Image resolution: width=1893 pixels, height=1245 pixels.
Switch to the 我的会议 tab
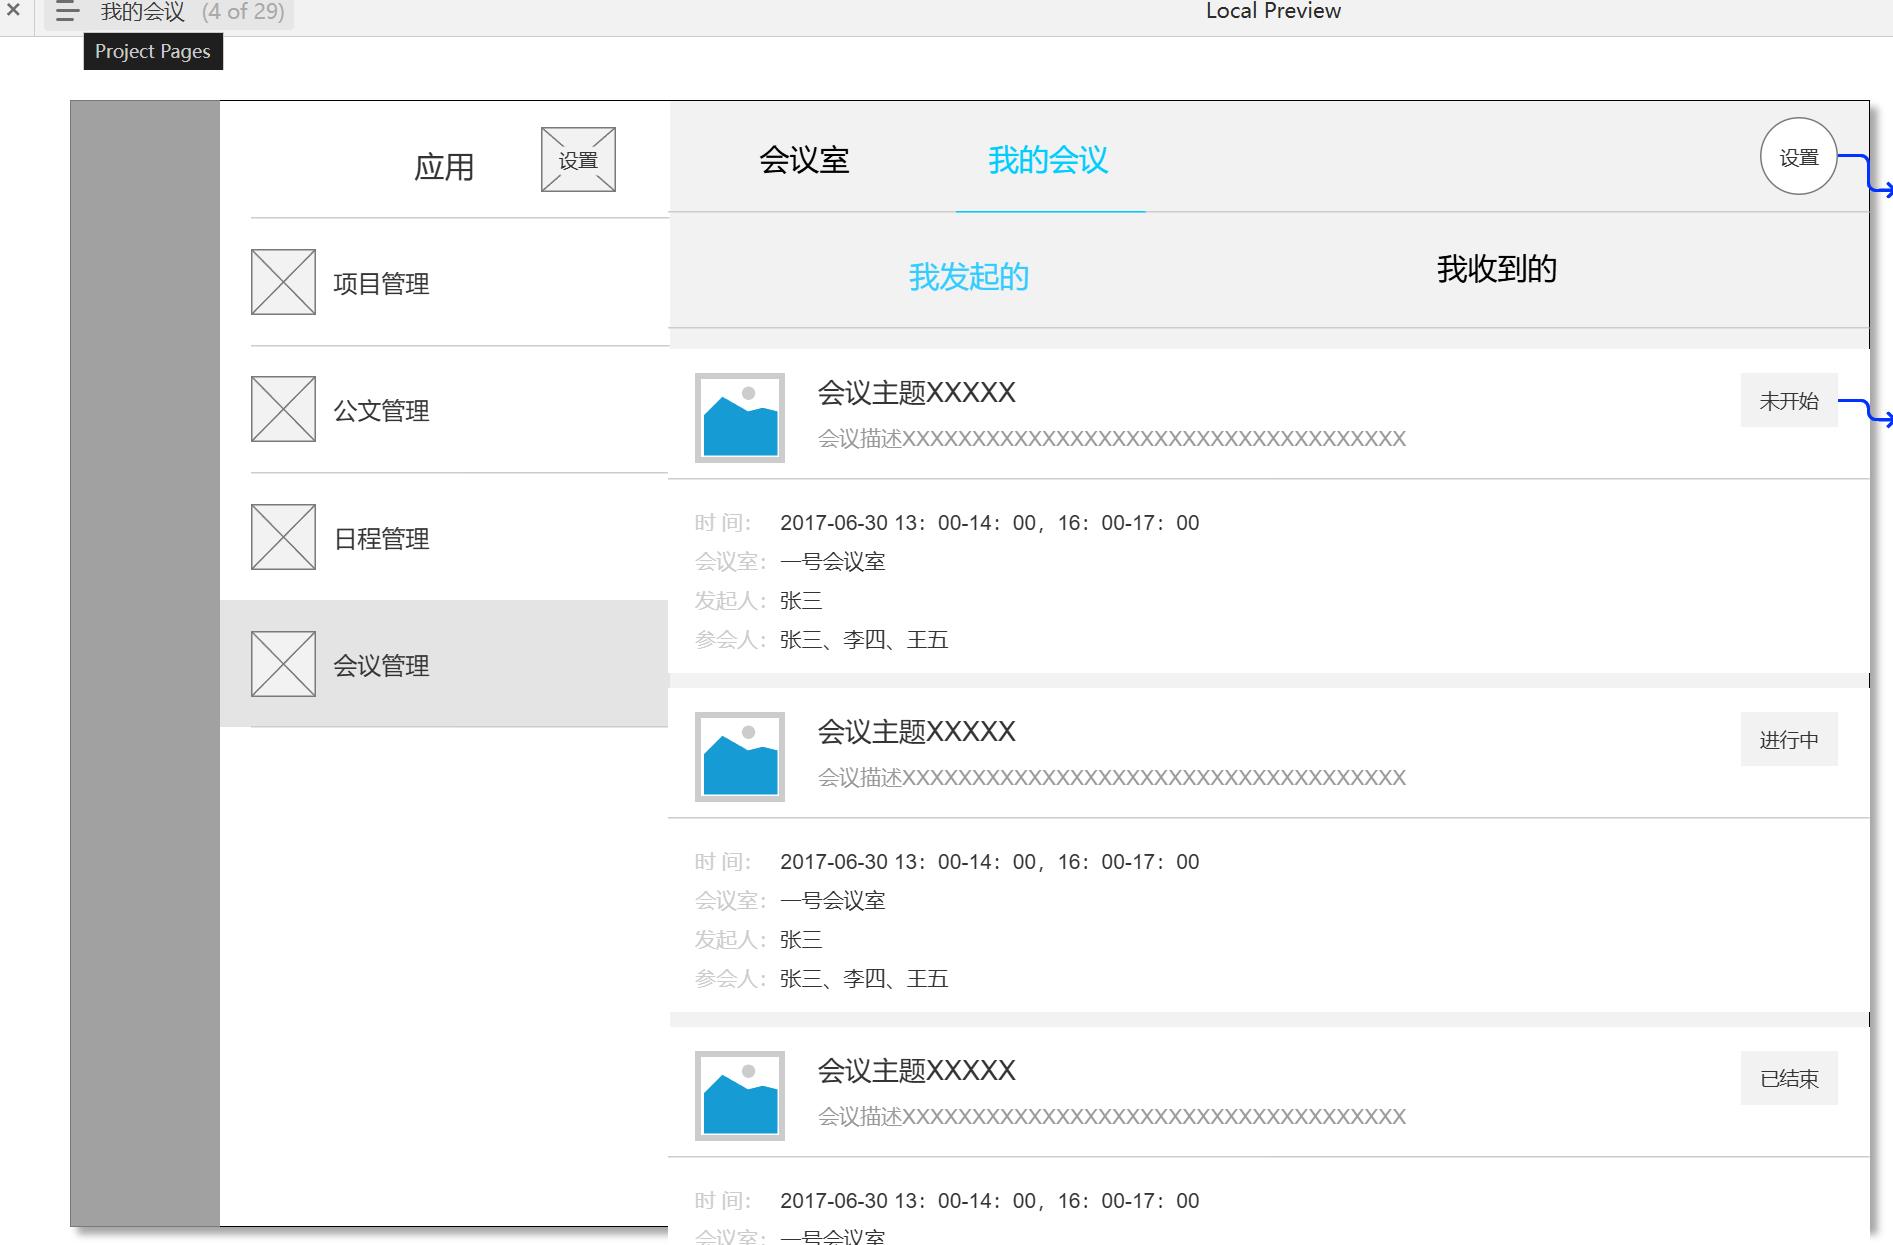click(x=1048, y=160)
